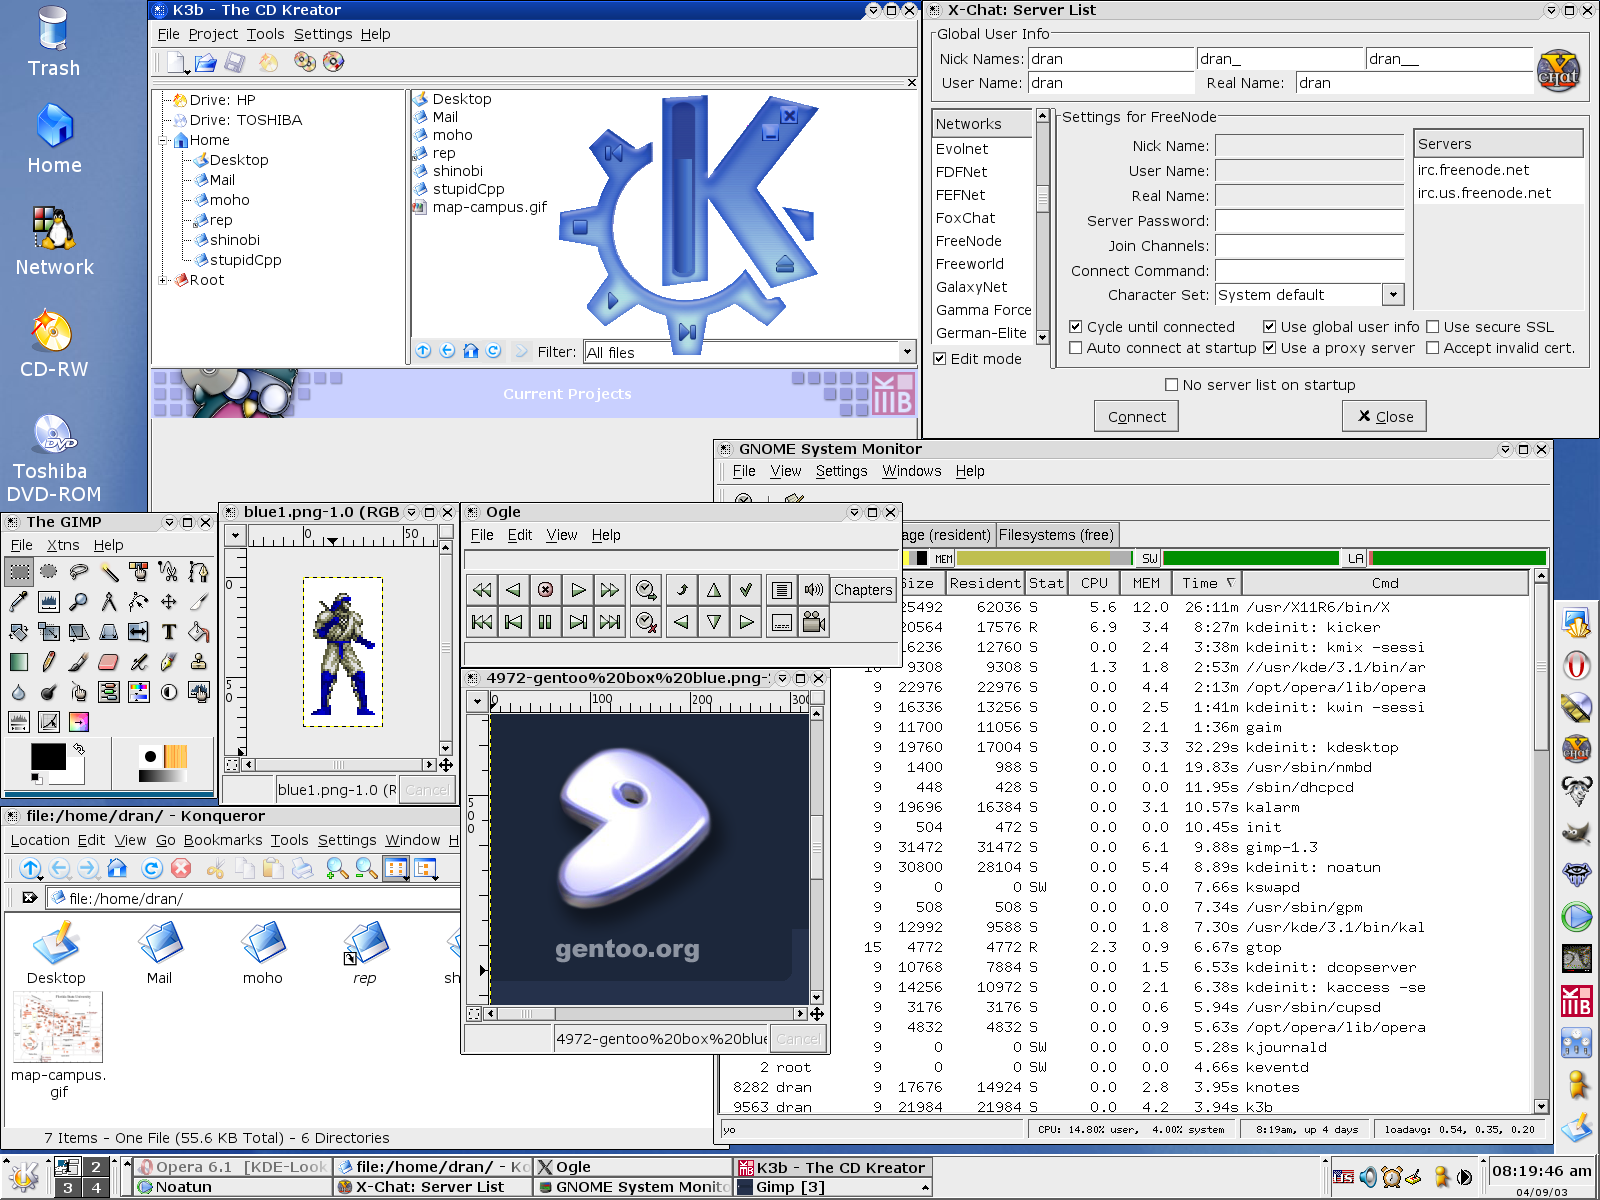1600x1200 pixels.
Task: Switch to Noatun in the taskbar
Action: coord(232,1187)
